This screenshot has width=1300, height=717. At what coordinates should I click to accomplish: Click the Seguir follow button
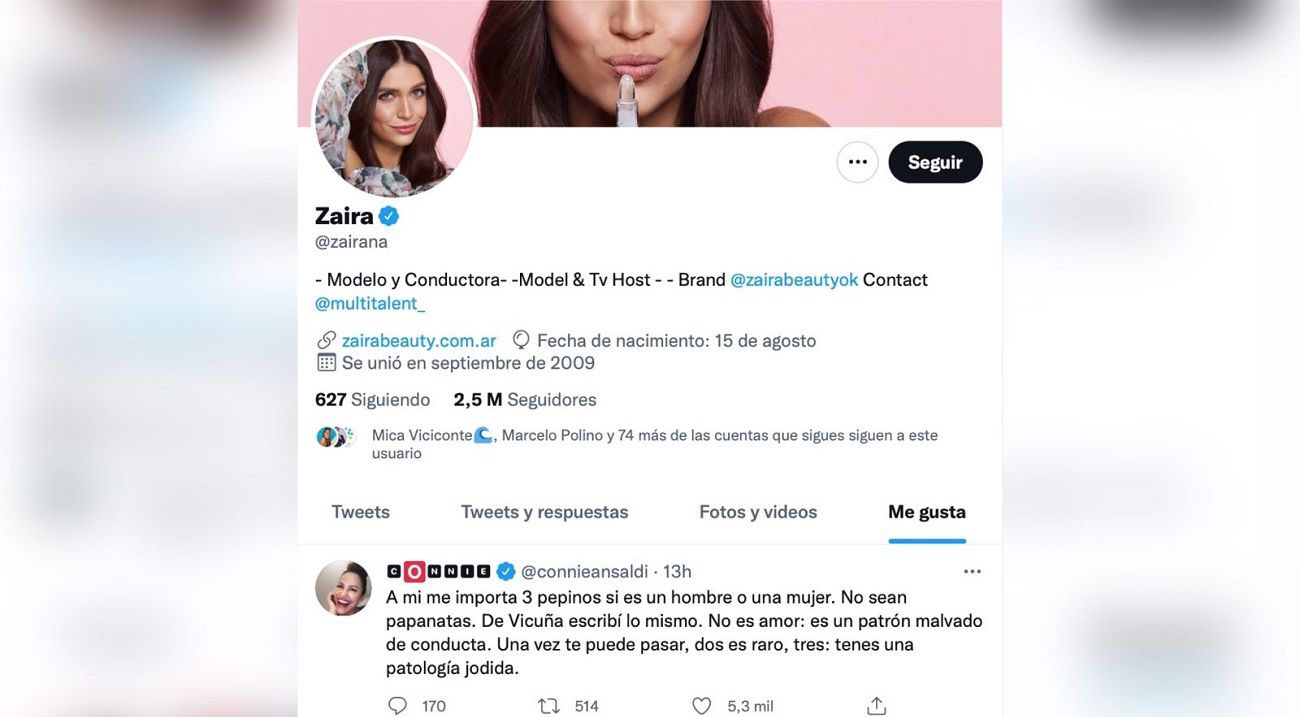pos(935,162)
